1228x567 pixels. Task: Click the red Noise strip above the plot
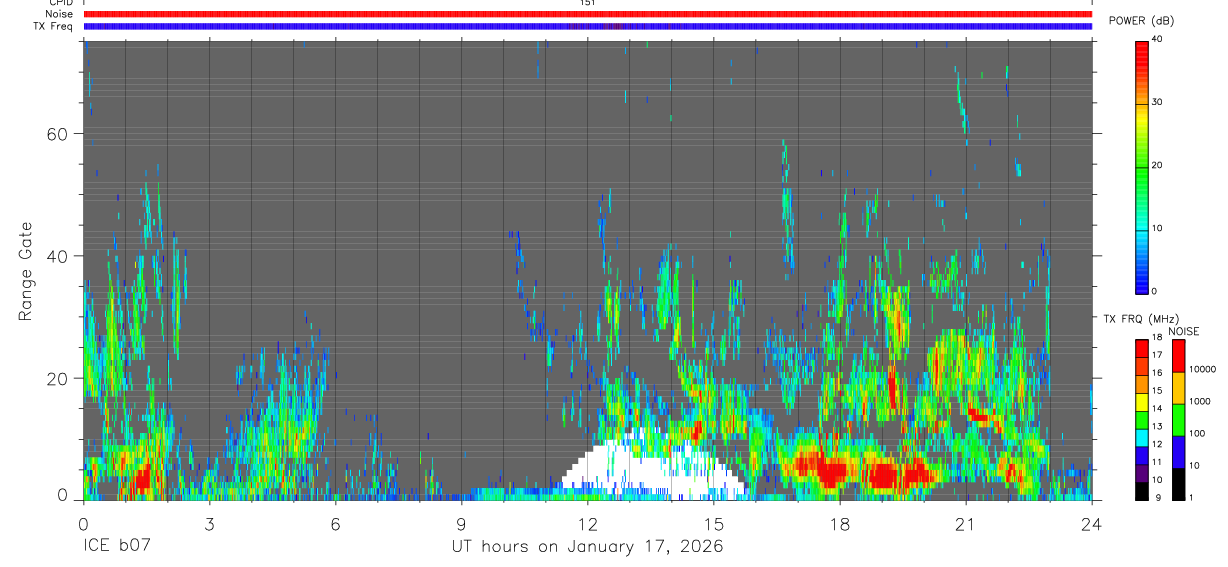[x=587, y=14]
